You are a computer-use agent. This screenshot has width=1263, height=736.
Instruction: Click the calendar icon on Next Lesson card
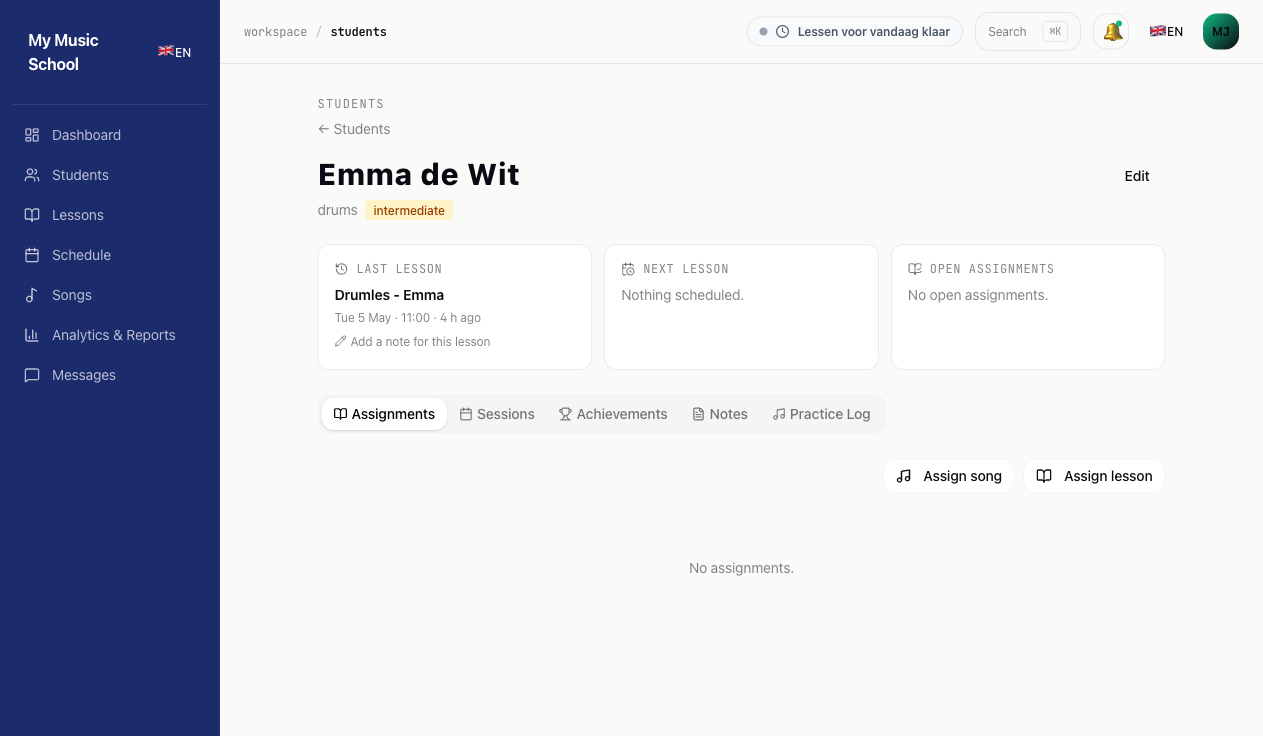click(x=628, y=269)
